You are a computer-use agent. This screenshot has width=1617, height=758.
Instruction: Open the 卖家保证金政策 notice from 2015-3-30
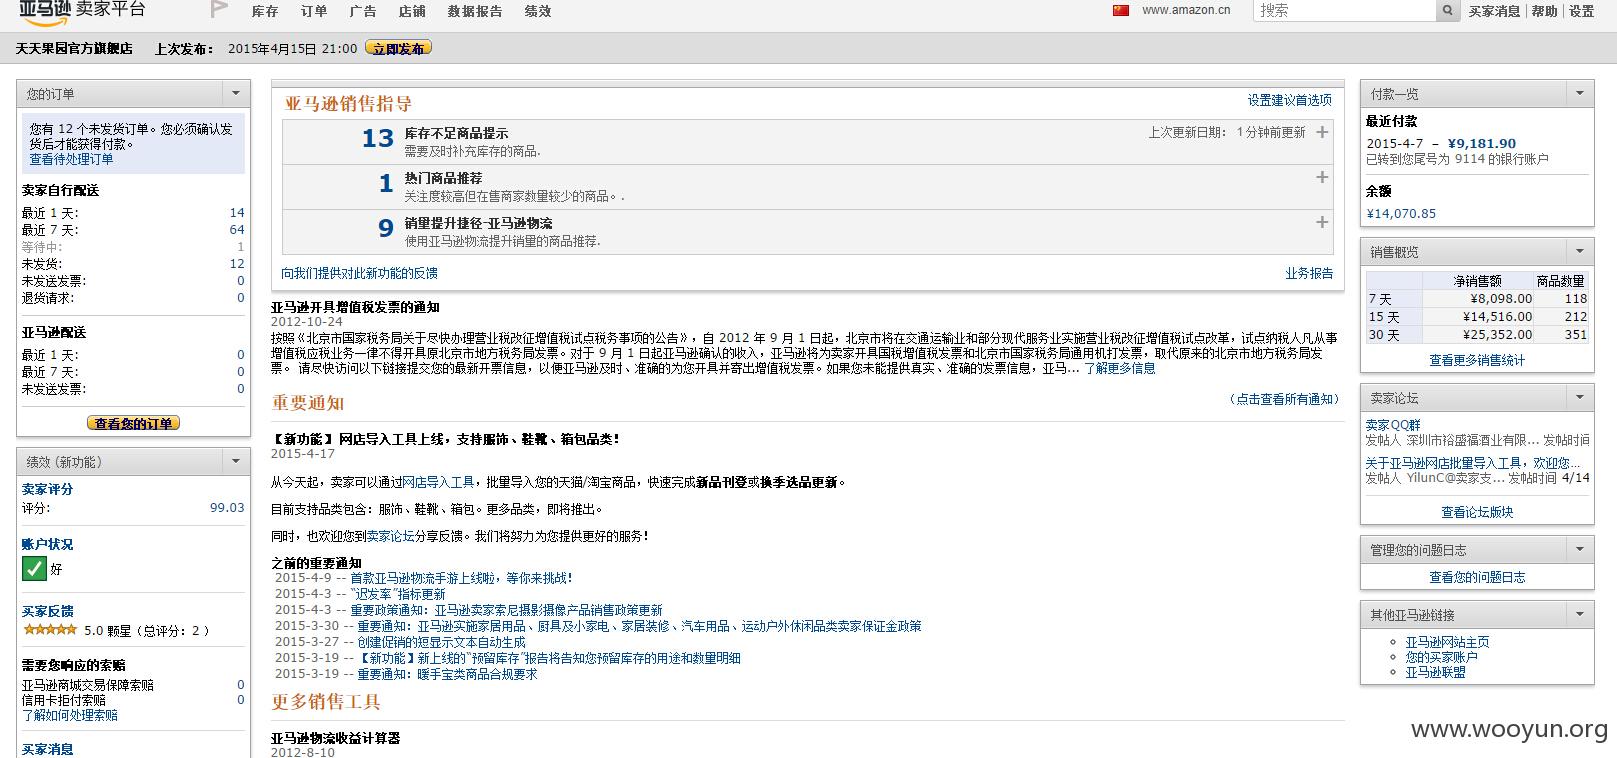[639, 626]
